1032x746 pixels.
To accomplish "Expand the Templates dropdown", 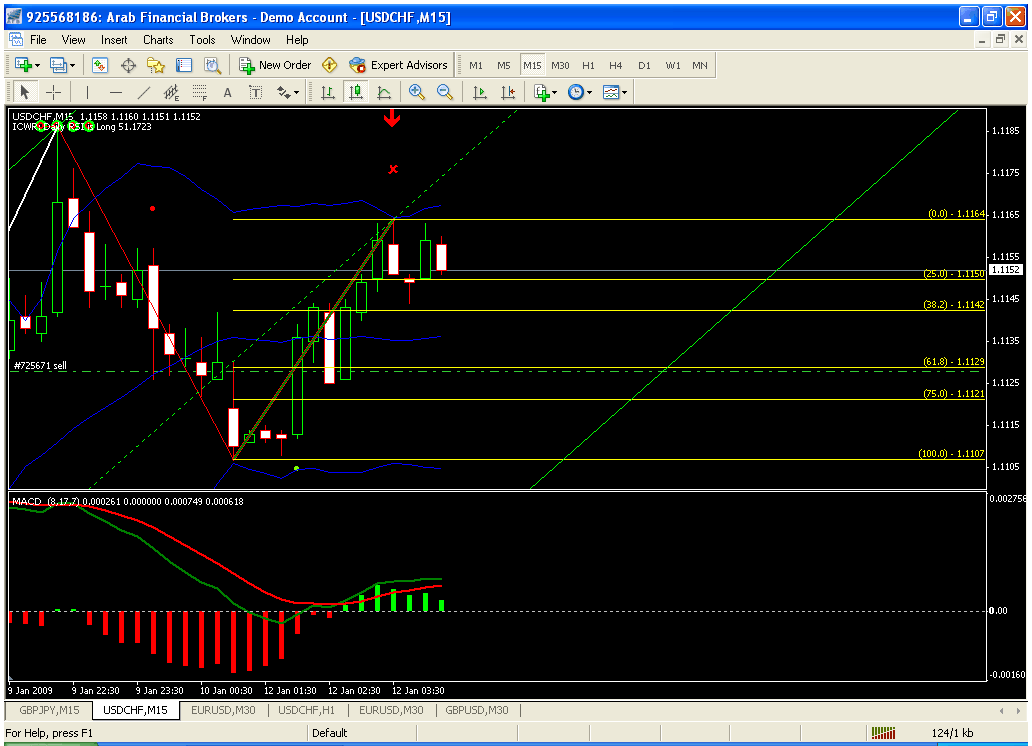I will tap(624, 93).
